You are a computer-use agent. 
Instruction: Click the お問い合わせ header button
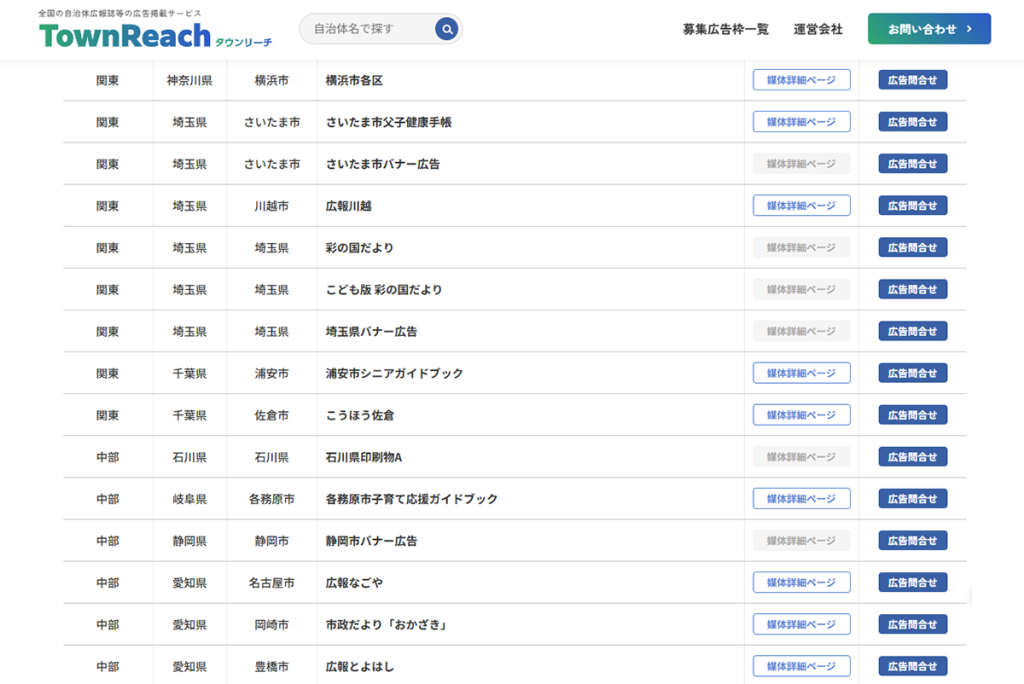click(929, 29)
